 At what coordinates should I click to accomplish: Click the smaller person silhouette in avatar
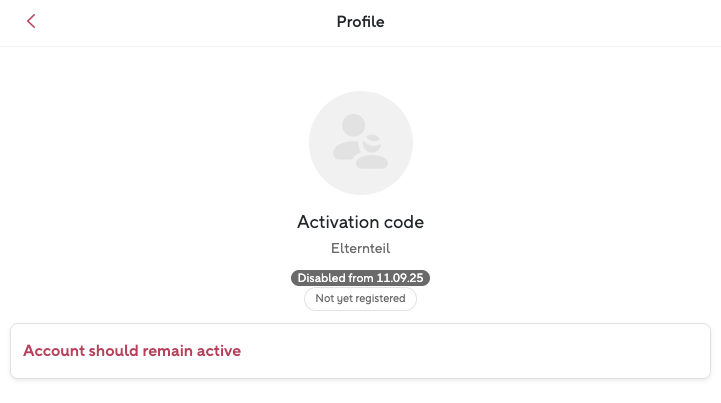373,151
